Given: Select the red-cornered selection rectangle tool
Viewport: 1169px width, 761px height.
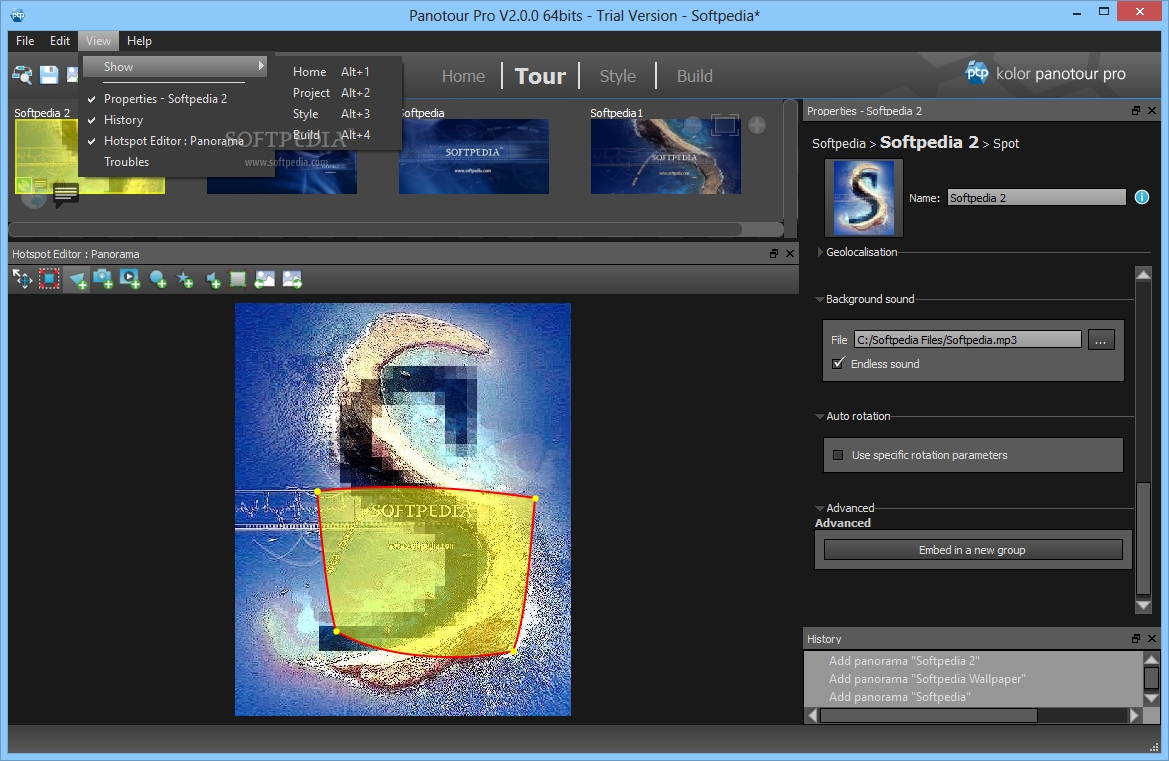Looking at the screenshot, I should click(x=49, y=280).
